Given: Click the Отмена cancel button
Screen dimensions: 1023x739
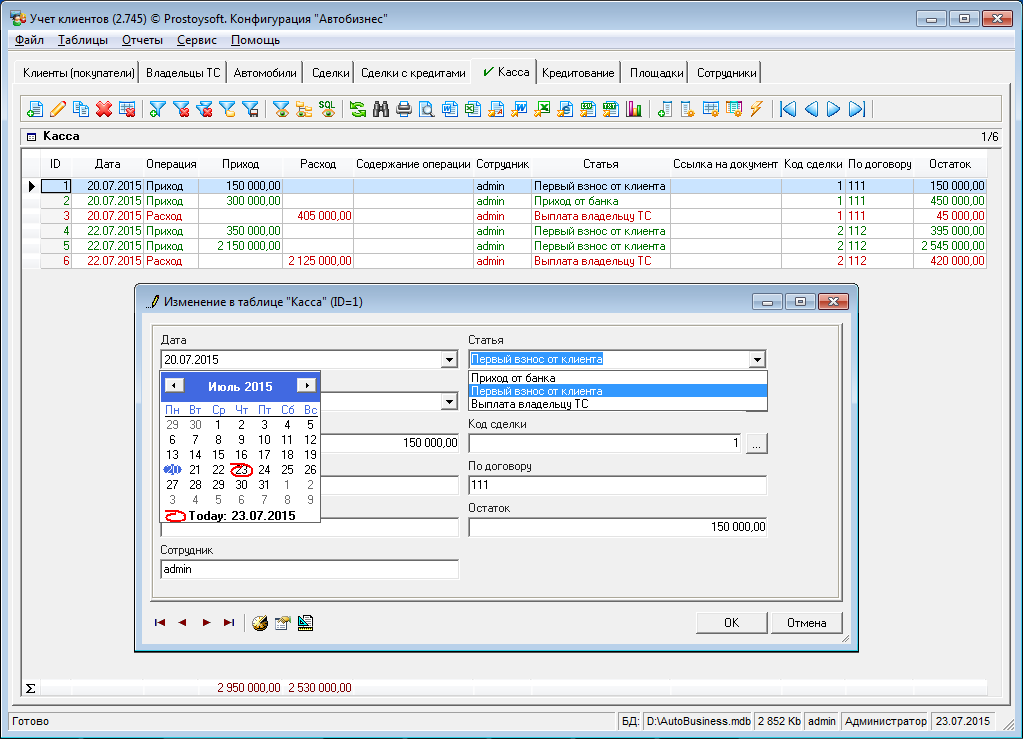Looking at the screenshot, I should coord(806,622).
